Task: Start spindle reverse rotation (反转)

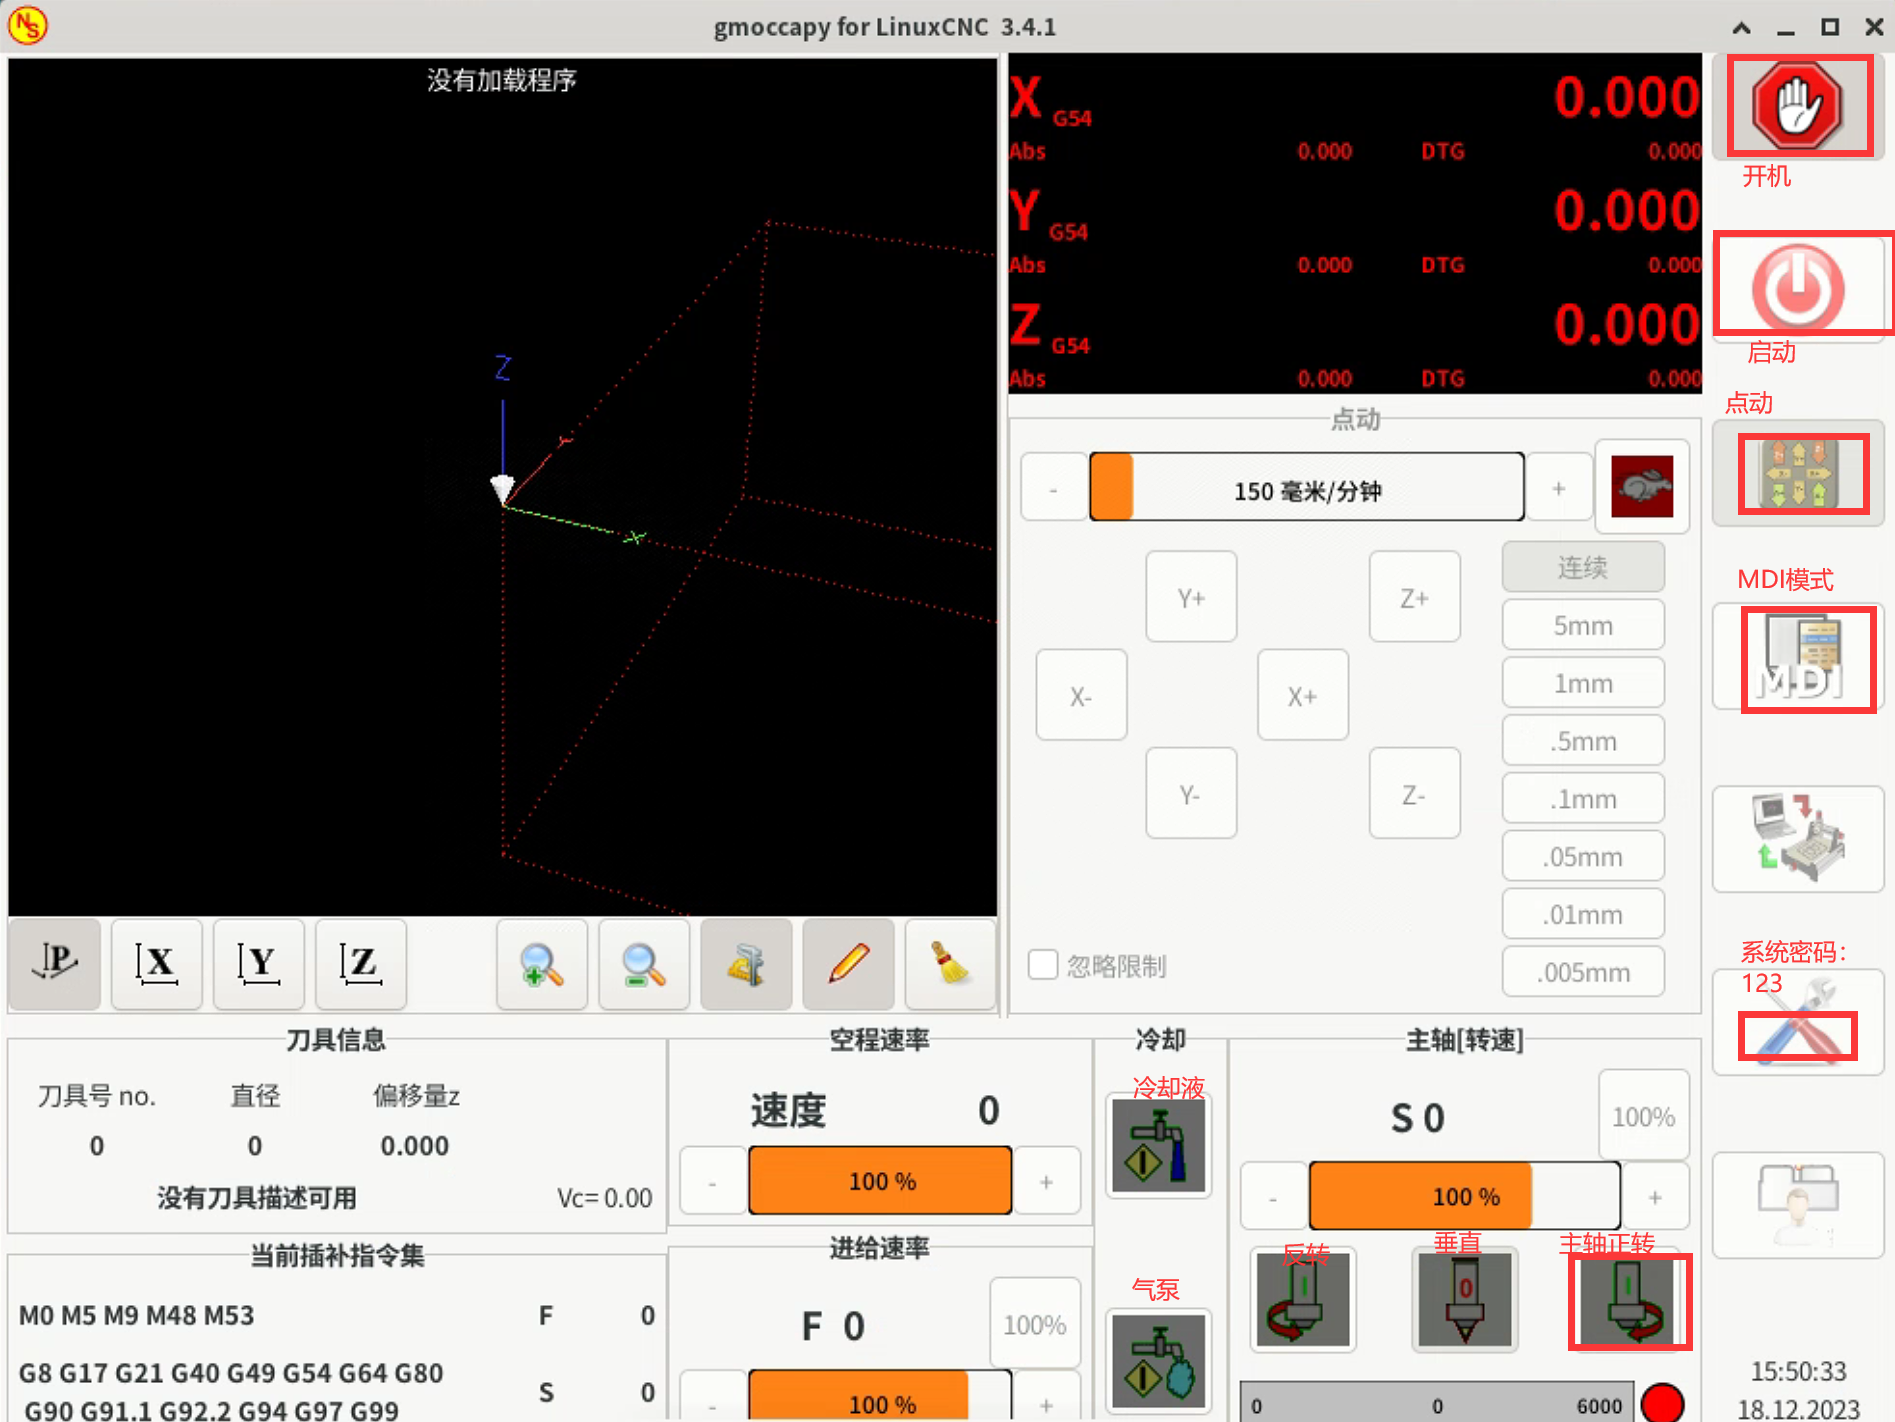Action: [1302, 1301]
